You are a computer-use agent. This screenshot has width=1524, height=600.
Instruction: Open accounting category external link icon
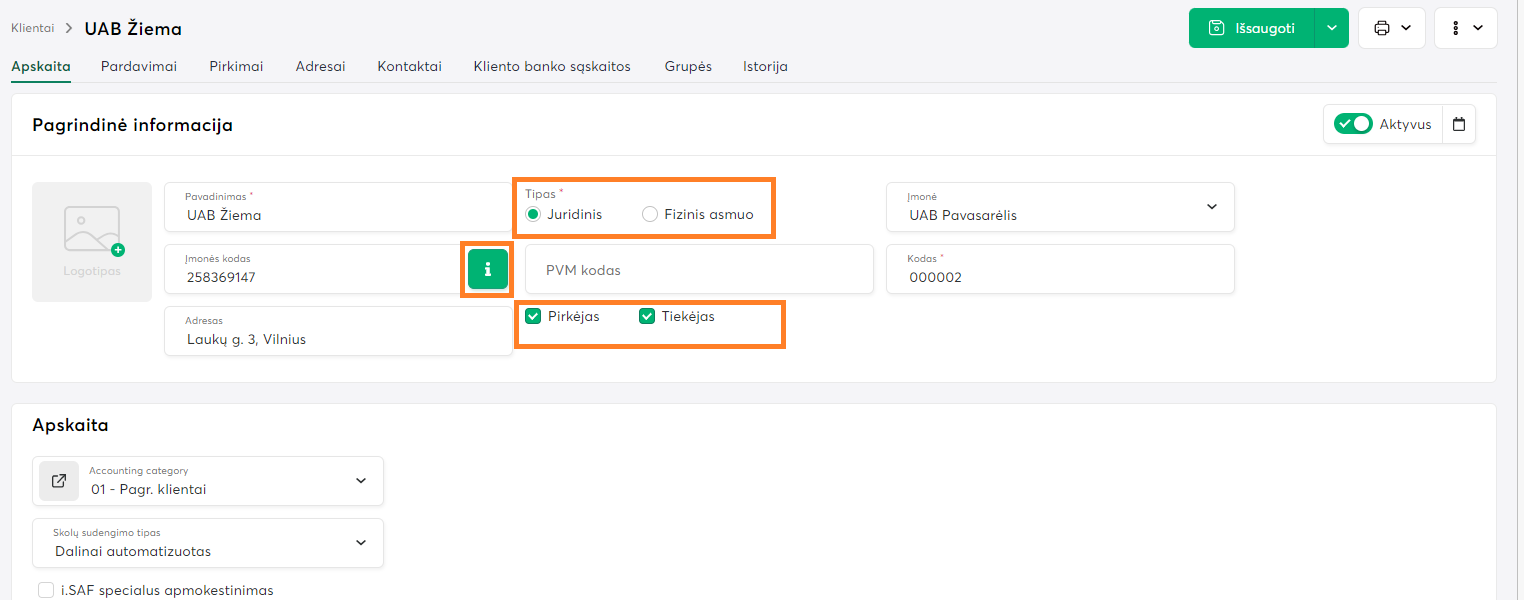(59, 481)
